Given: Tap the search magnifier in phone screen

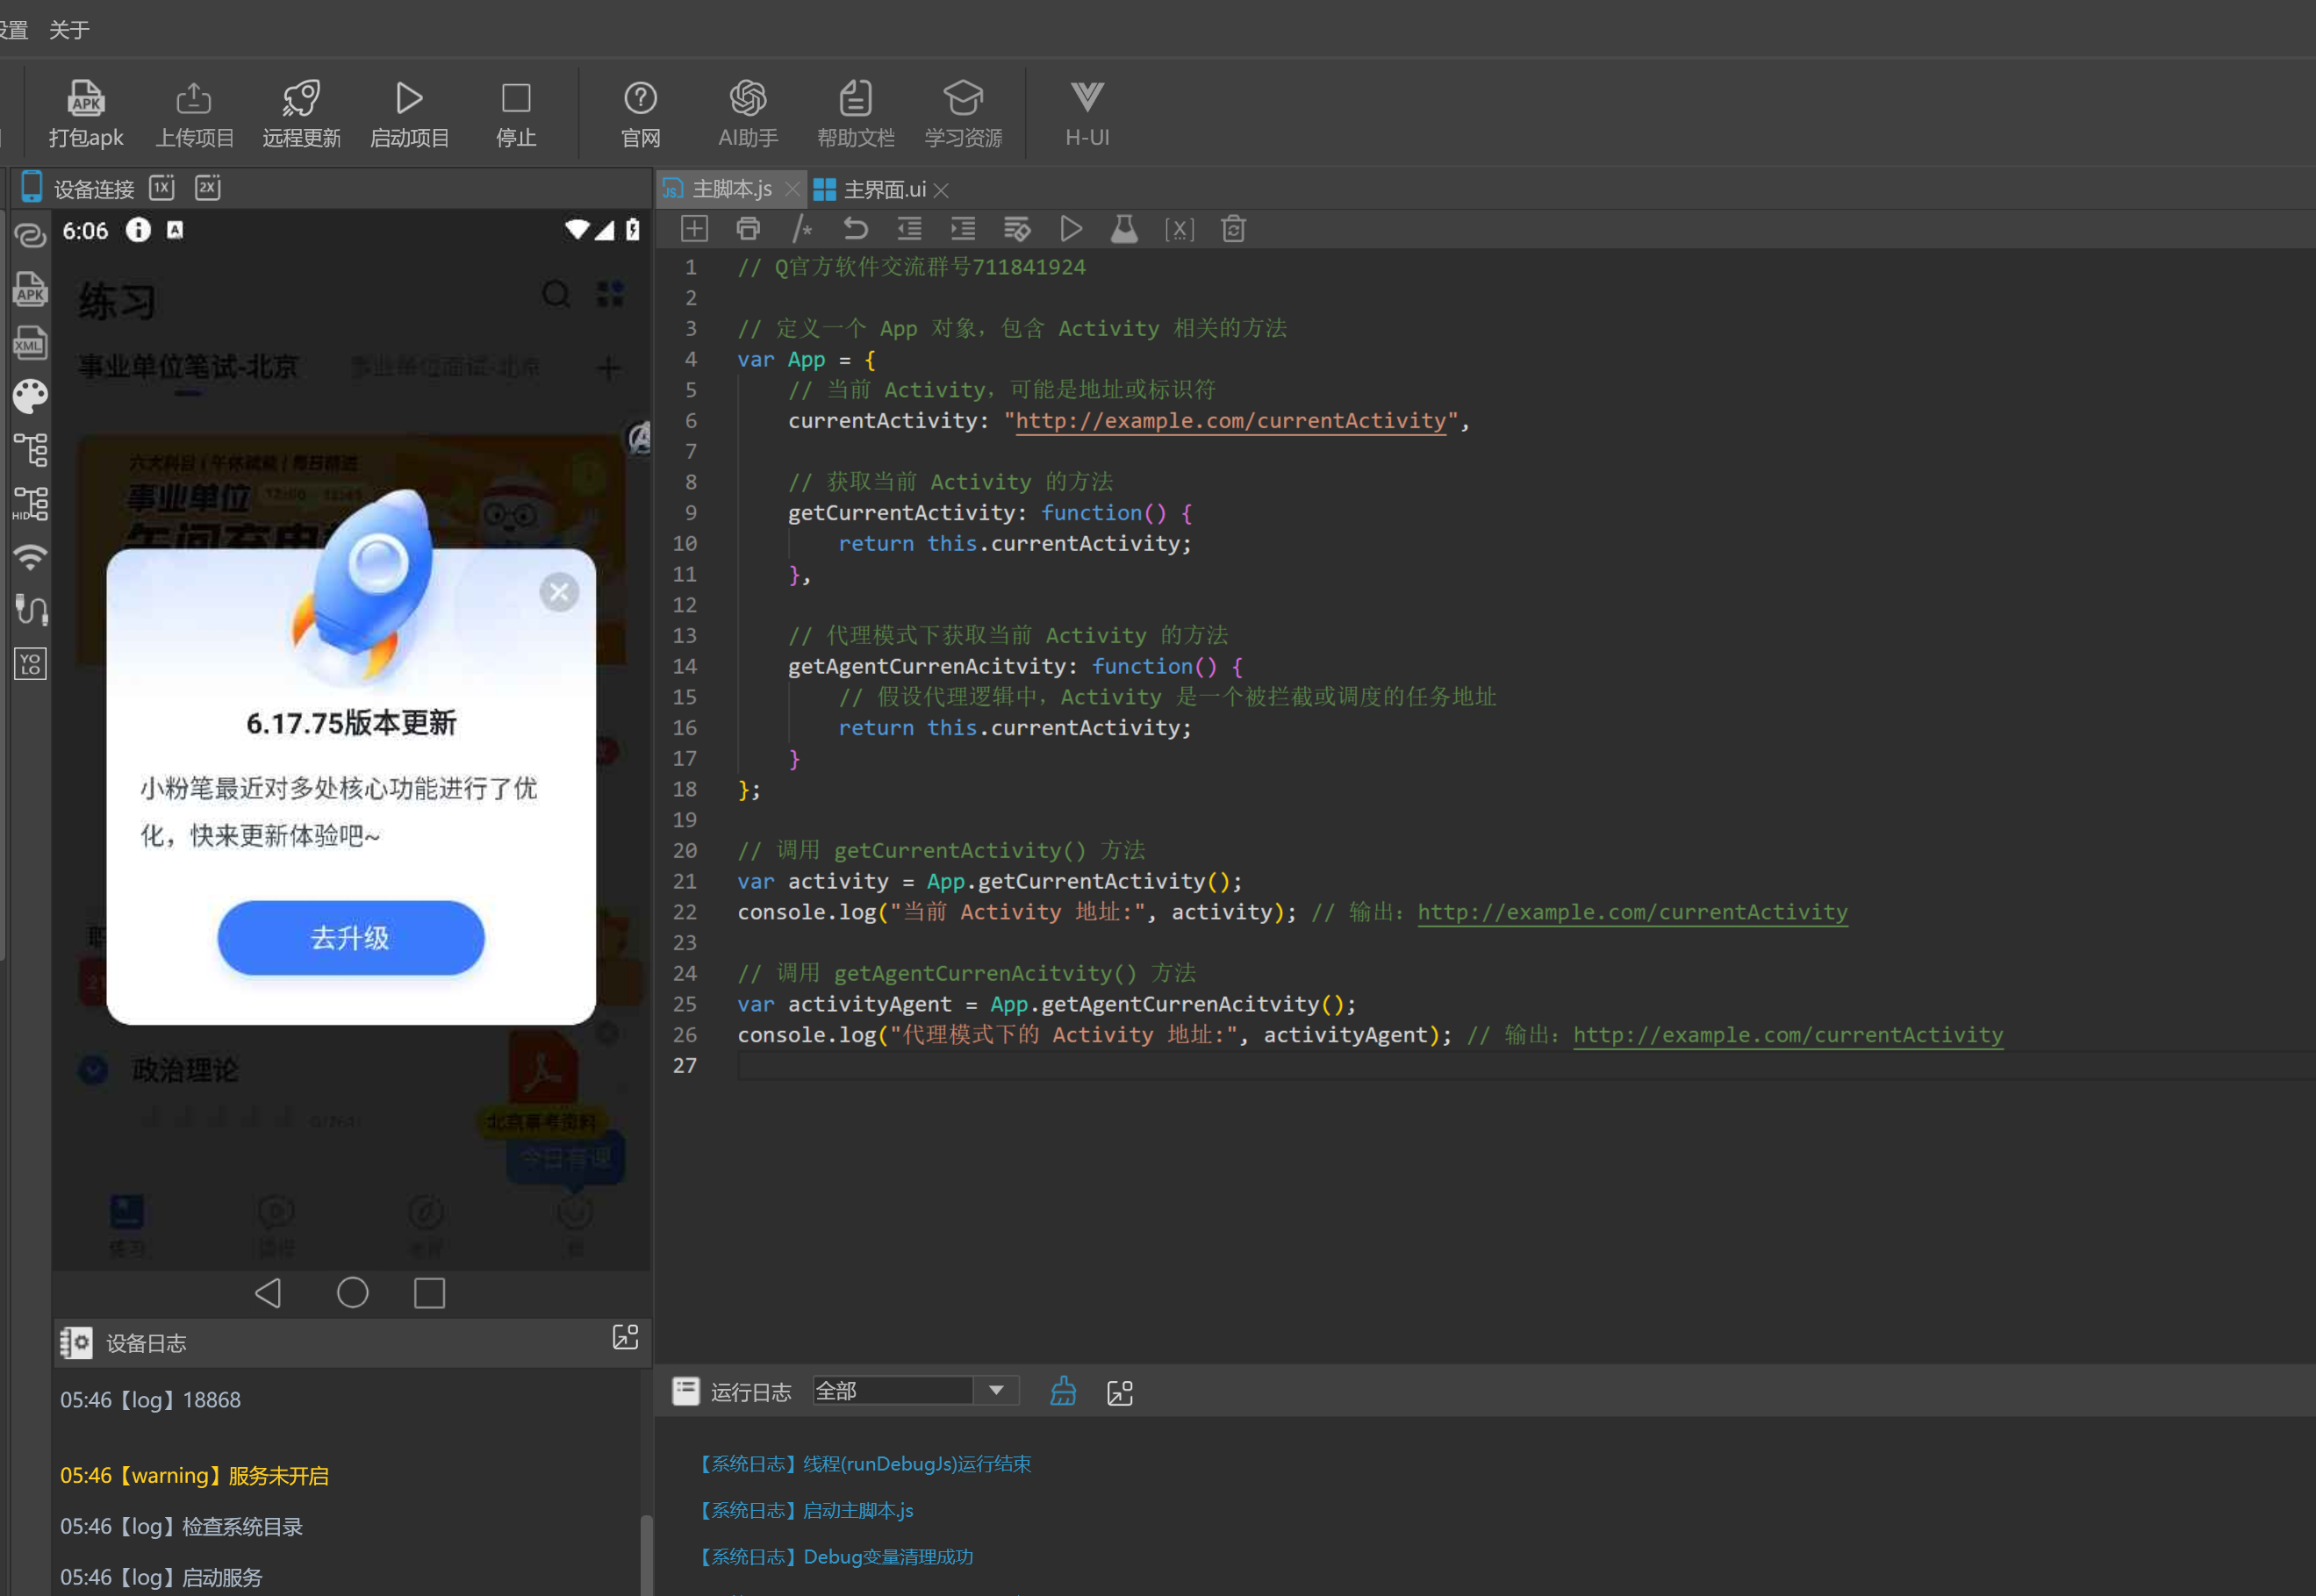Looking at the screenshot, I should [x=556, y=294].
